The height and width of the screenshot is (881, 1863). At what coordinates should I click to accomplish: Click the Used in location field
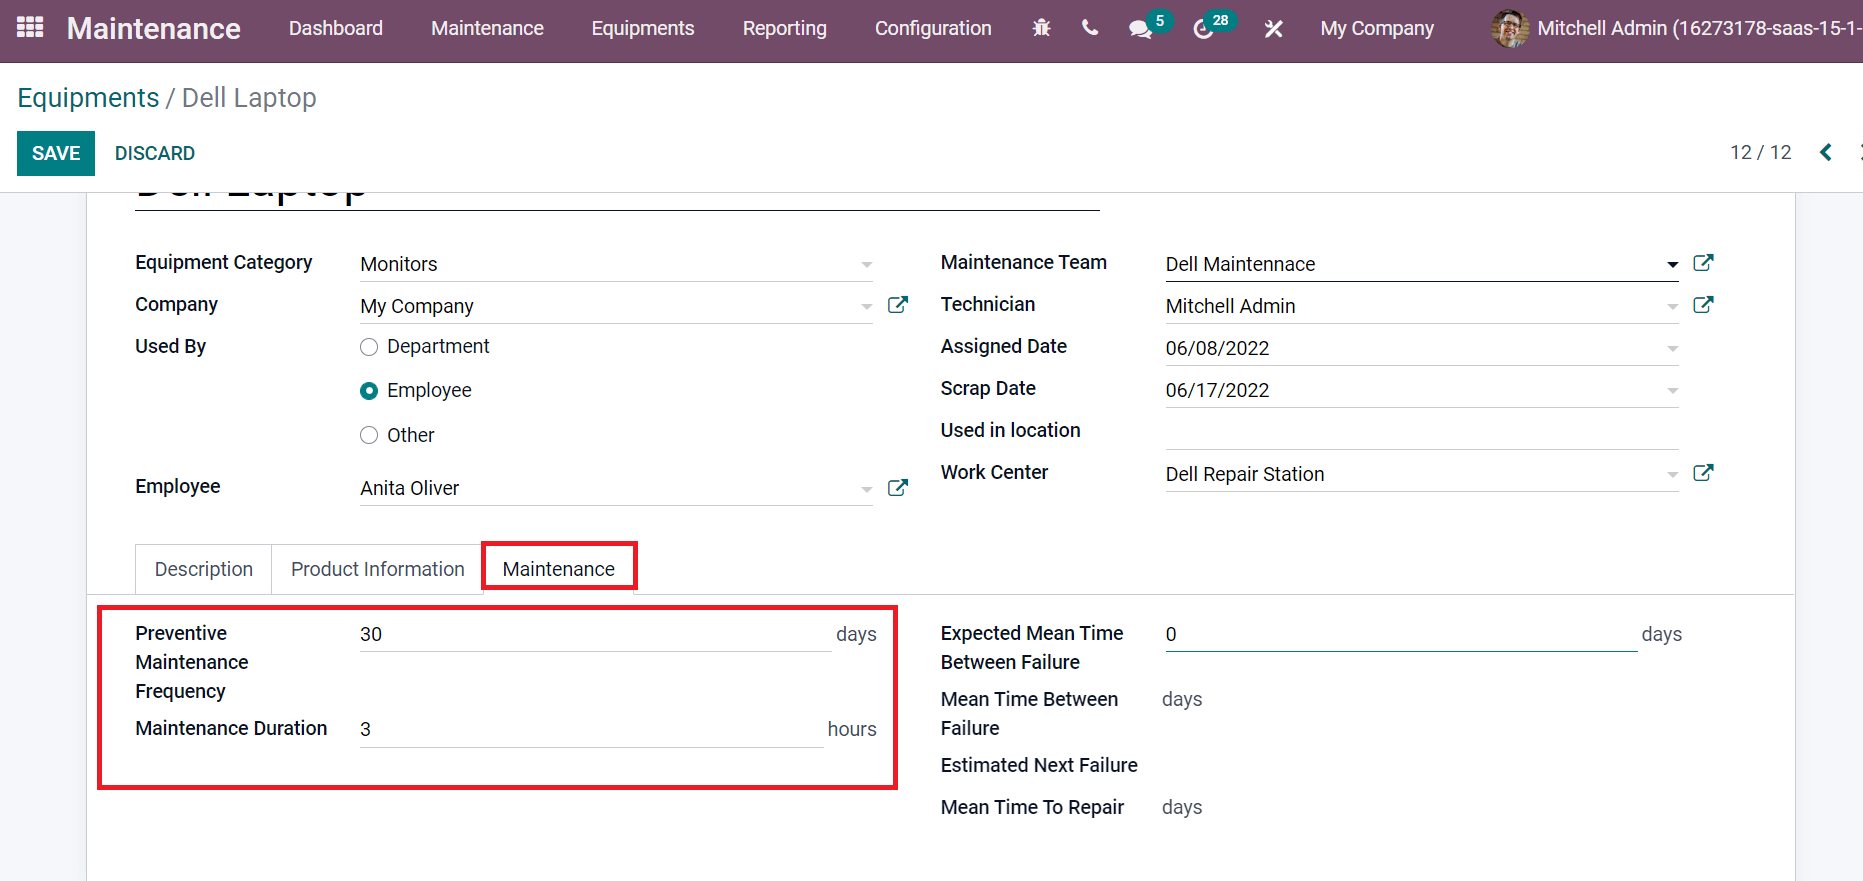click(1422, 431)
